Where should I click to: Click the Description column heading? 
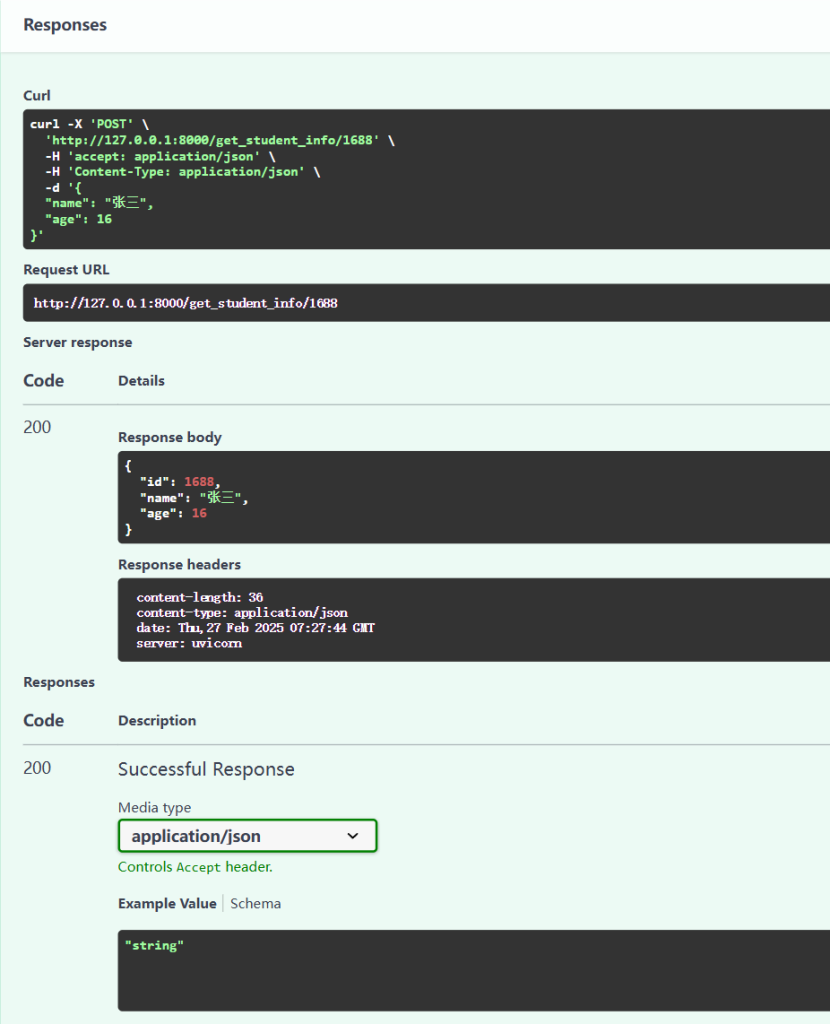pyautogui.click(x=157, y=720)
